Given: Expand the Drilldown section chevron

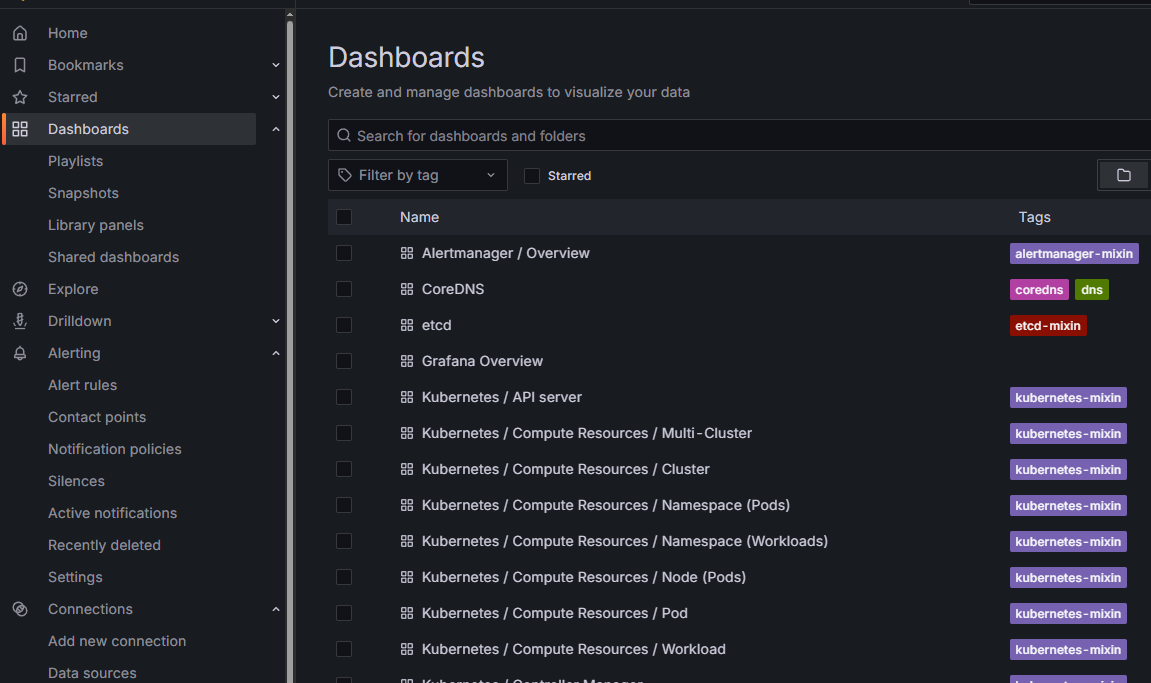Looking at the screenshot, I should 276,321.
